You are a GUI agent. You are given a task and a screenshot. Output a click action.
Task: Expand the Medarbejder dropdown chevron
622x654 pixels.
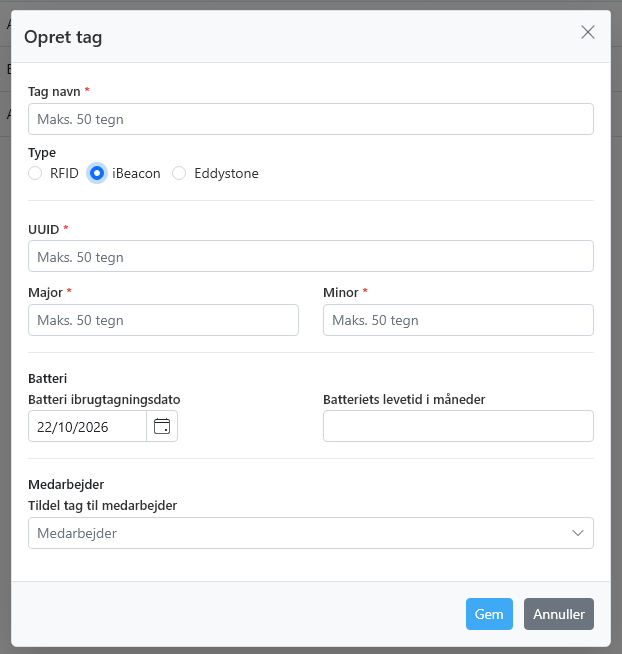[x=577, y=533]
